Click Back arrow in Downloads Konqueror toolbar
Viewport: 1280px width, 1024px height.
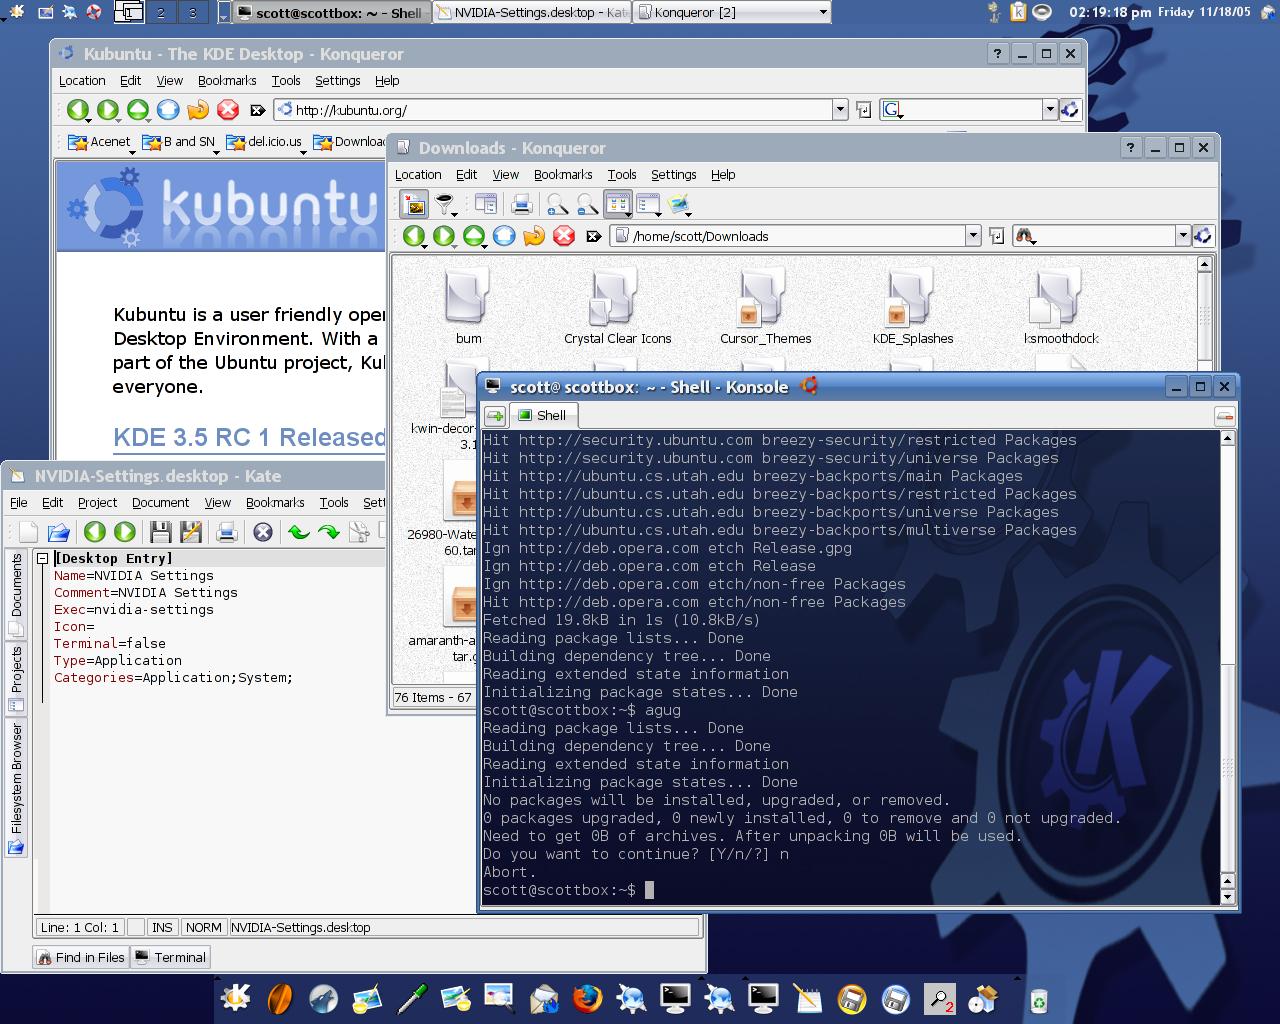414,236
